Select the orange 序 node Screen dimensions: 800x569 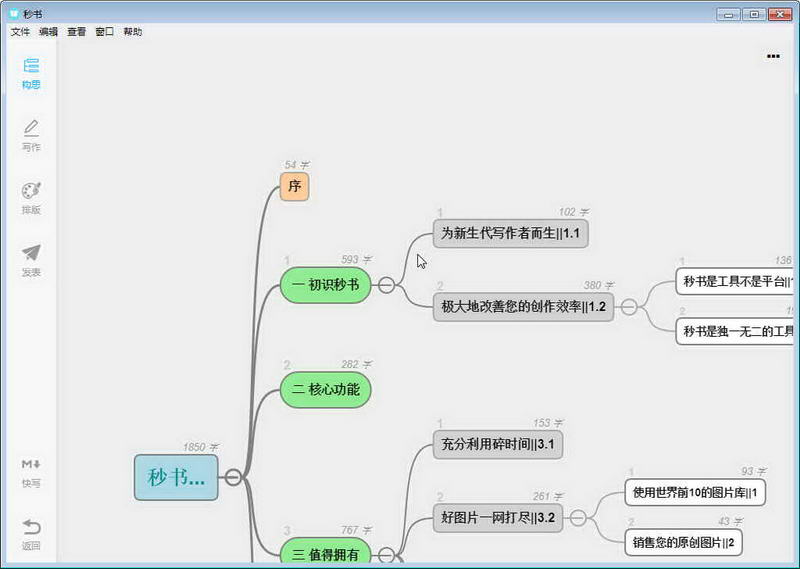(294, 186)
